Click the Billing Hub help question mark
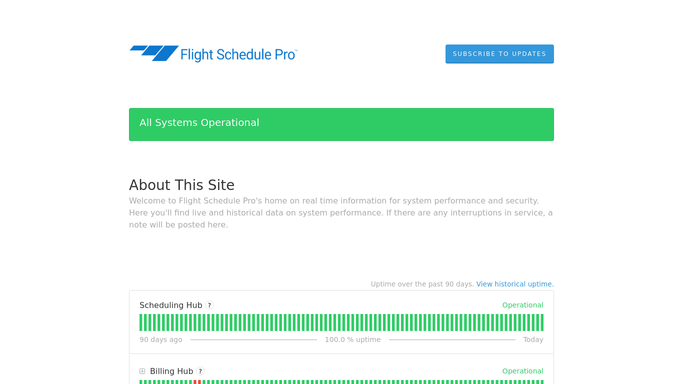The image size is (683, 384). point(200,371)
